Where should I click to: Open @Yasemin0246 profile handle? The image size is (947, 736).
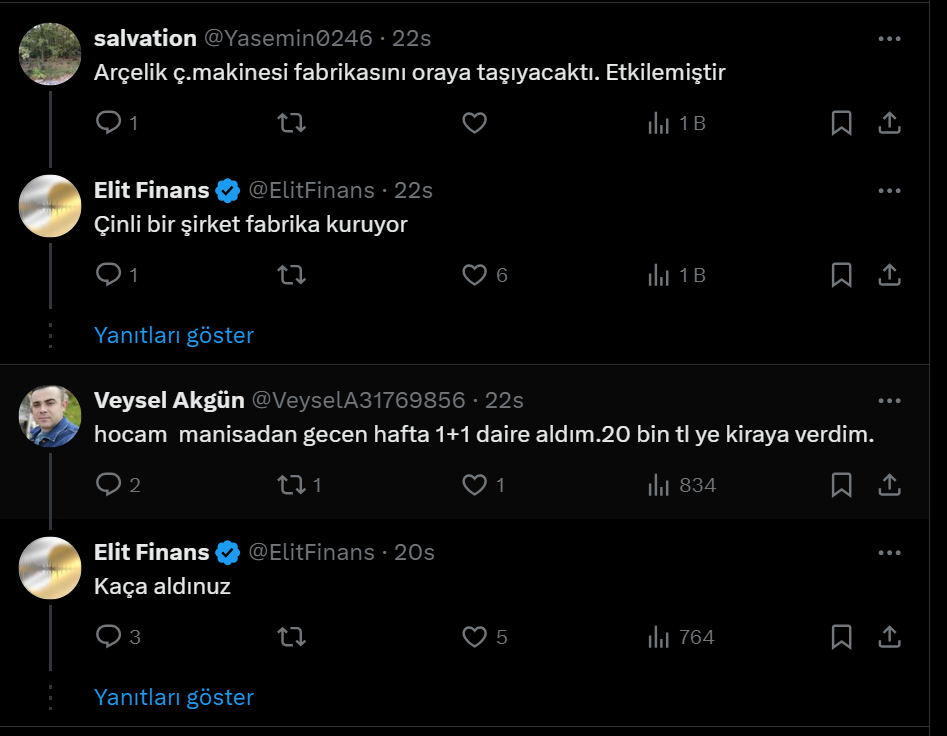point(288,39)
